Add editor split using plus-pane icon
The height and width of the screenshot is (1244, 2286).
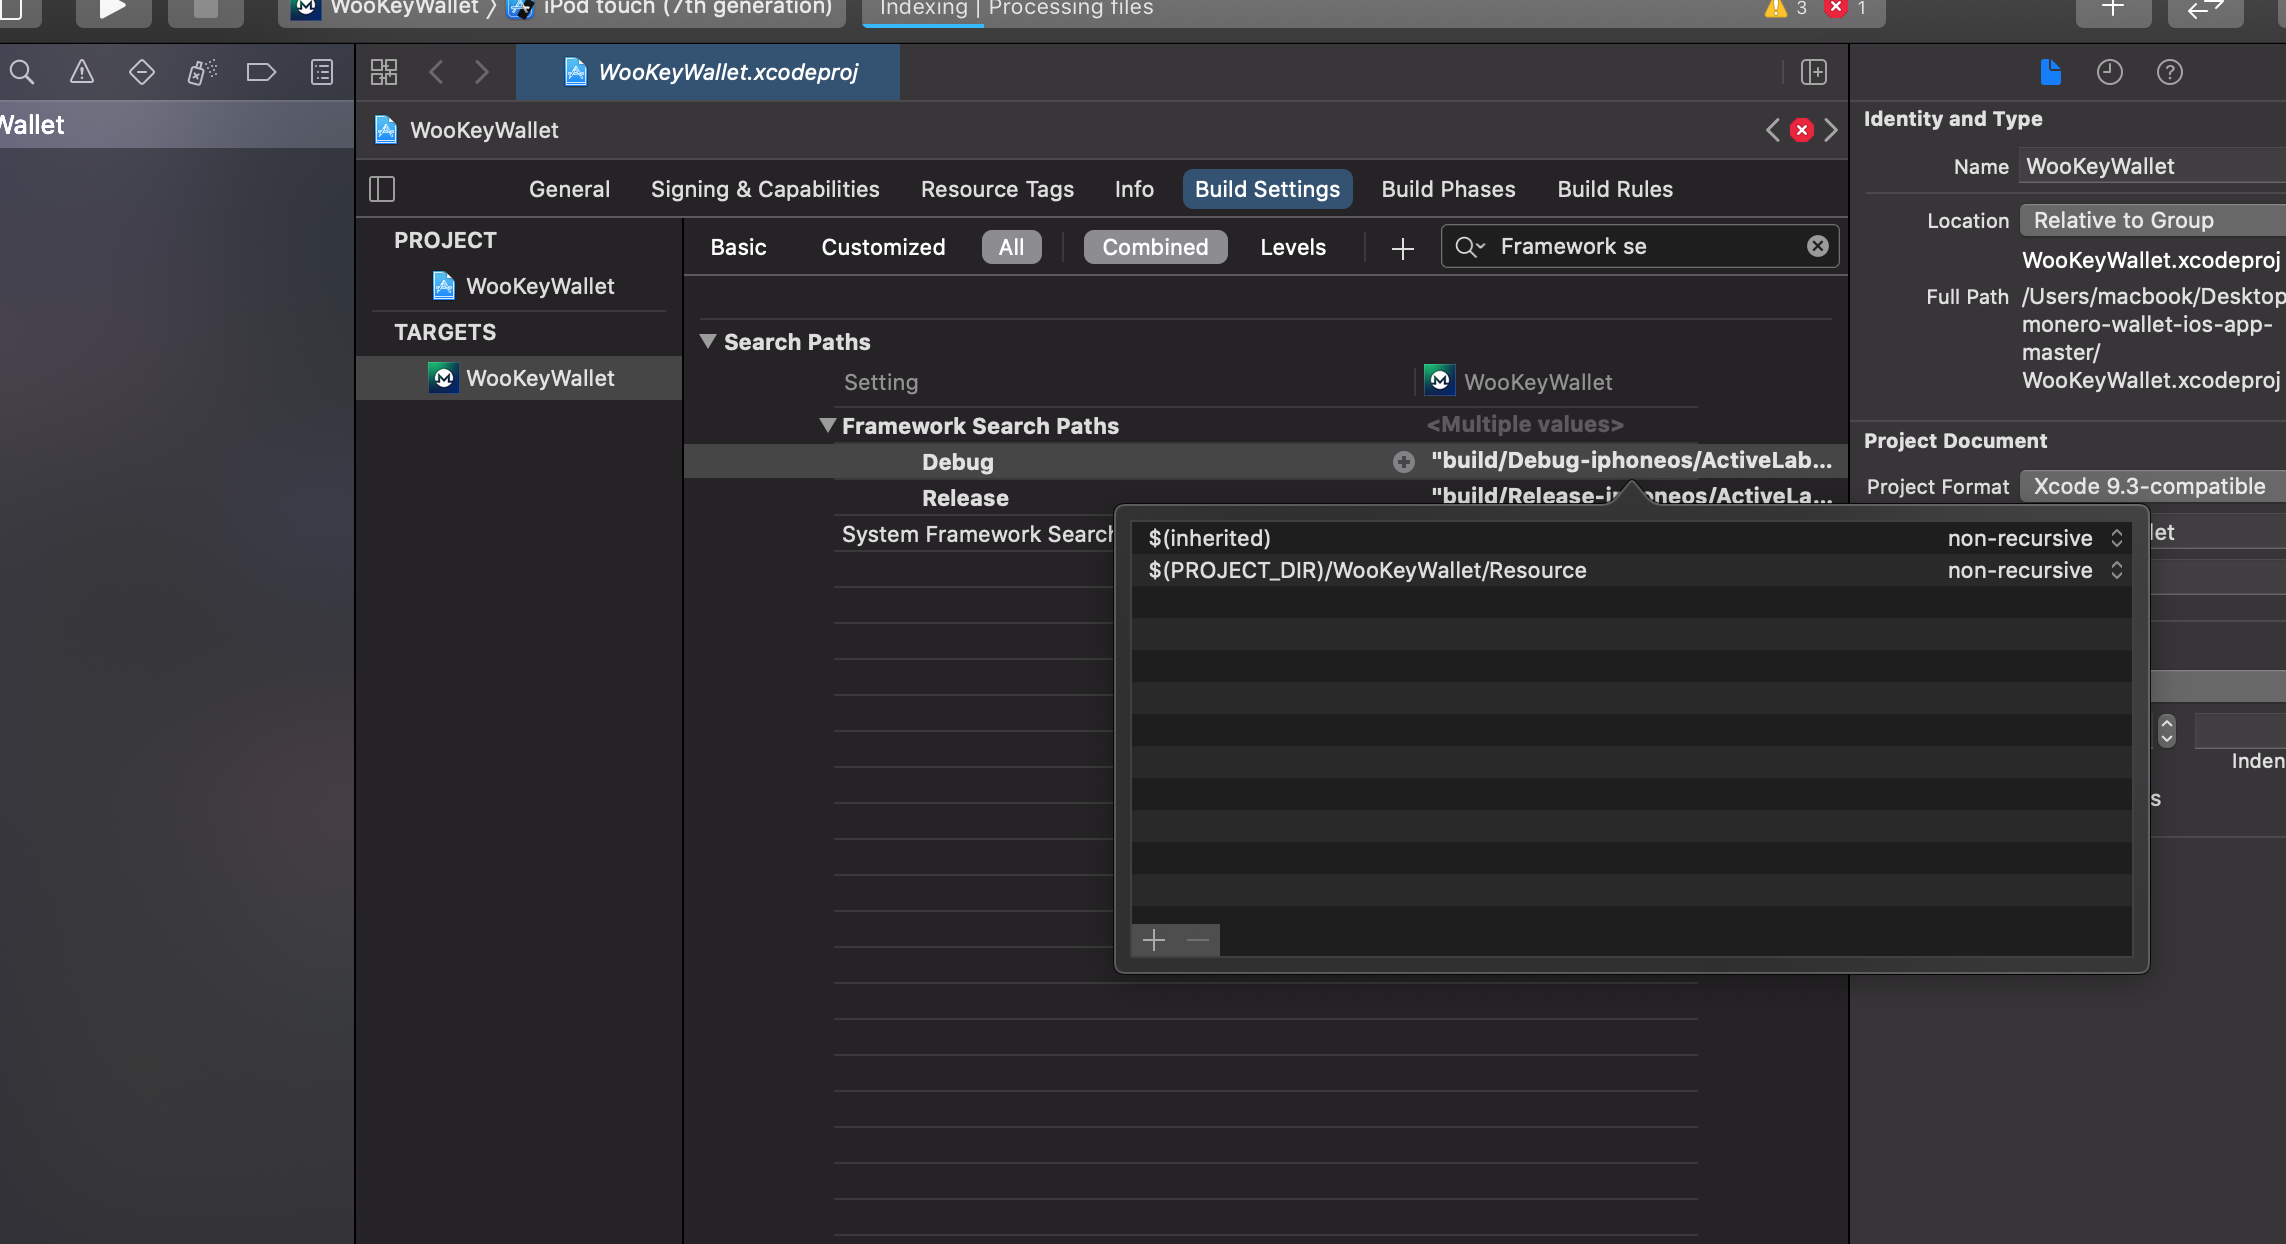1814,72
